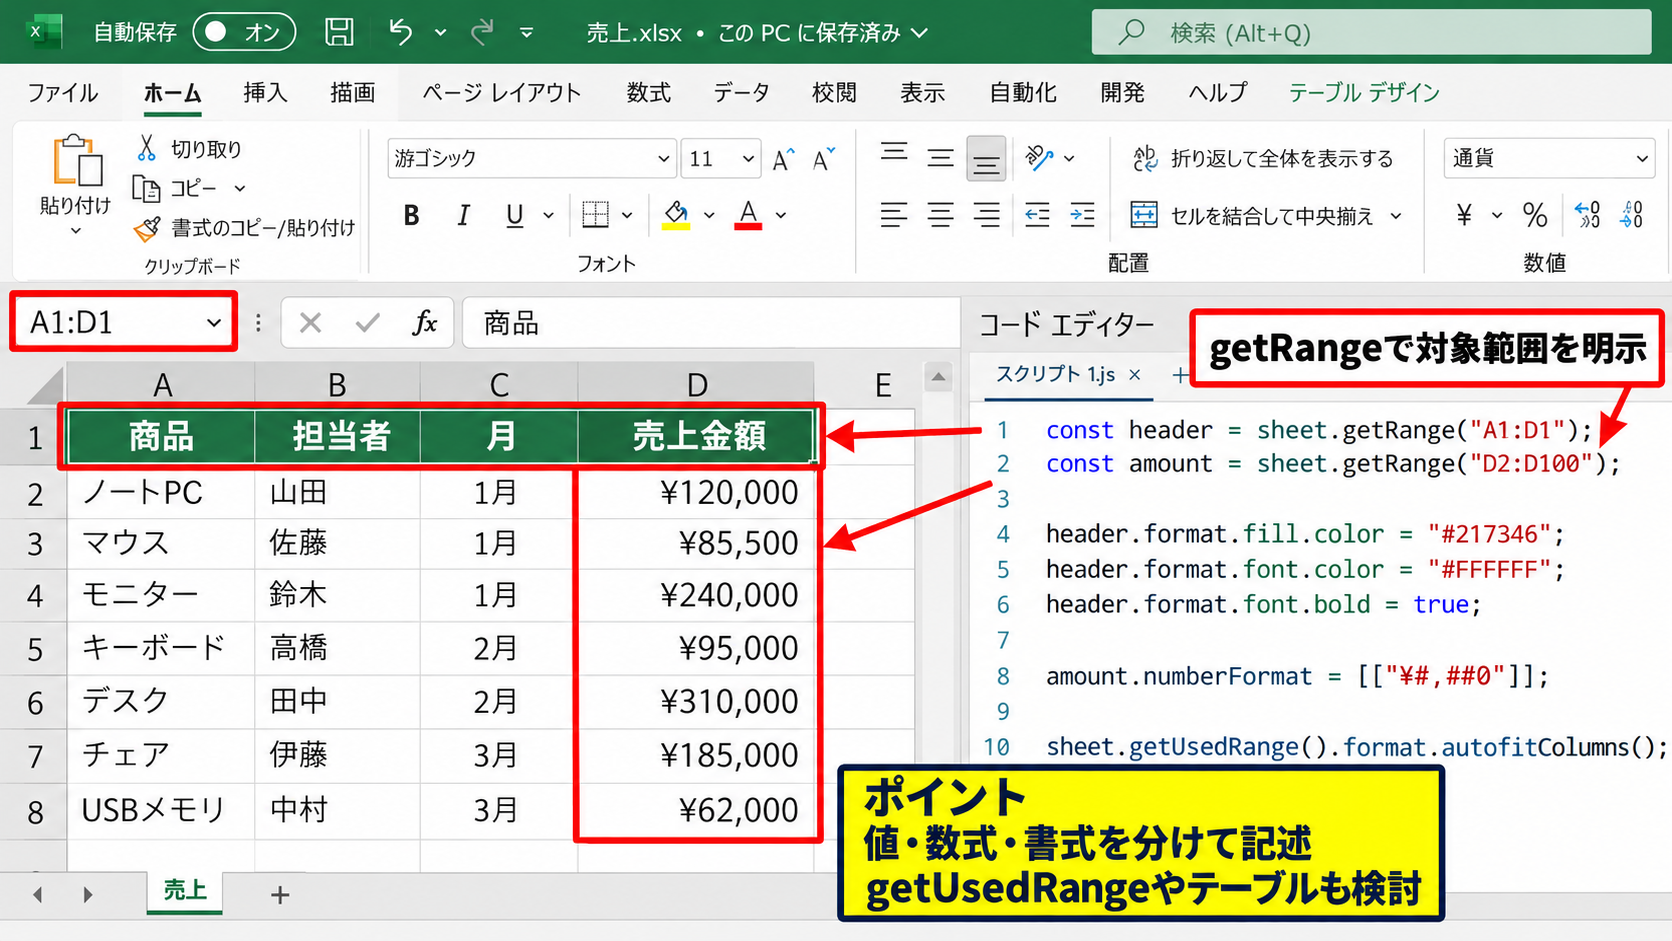Toggle Bold formatting
The height and width of the screenshot is (941, 1672).
click(x=411, y=215)
